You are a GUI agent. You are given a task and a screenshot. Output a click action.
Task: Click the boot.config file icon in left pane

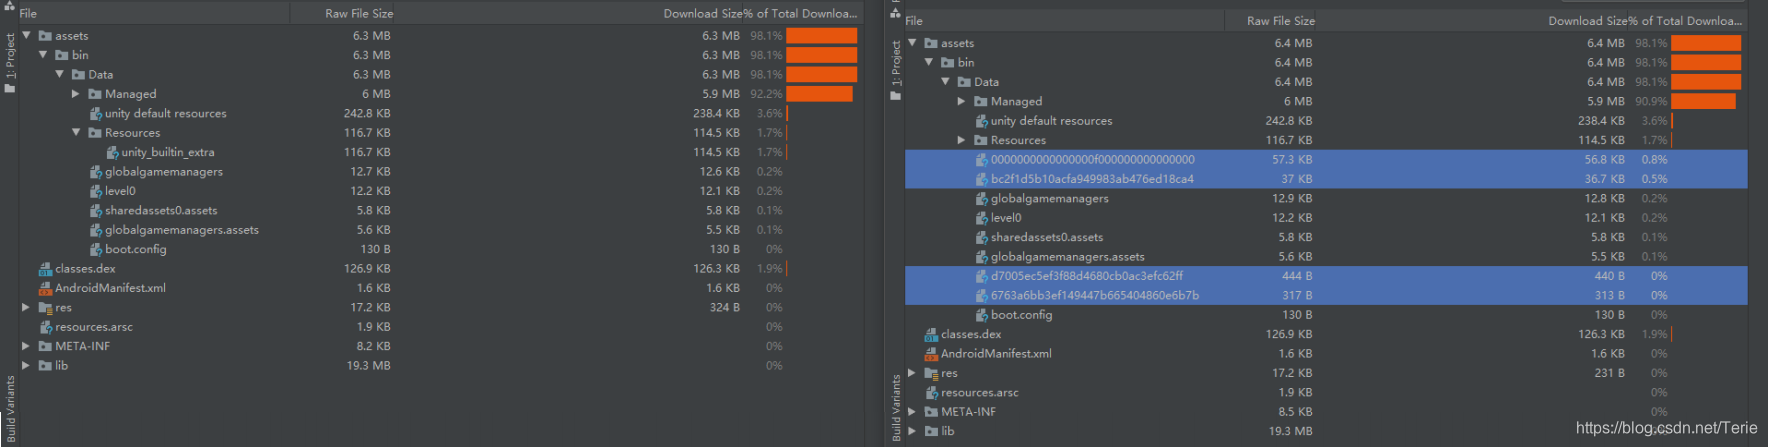tap(96, 249)
